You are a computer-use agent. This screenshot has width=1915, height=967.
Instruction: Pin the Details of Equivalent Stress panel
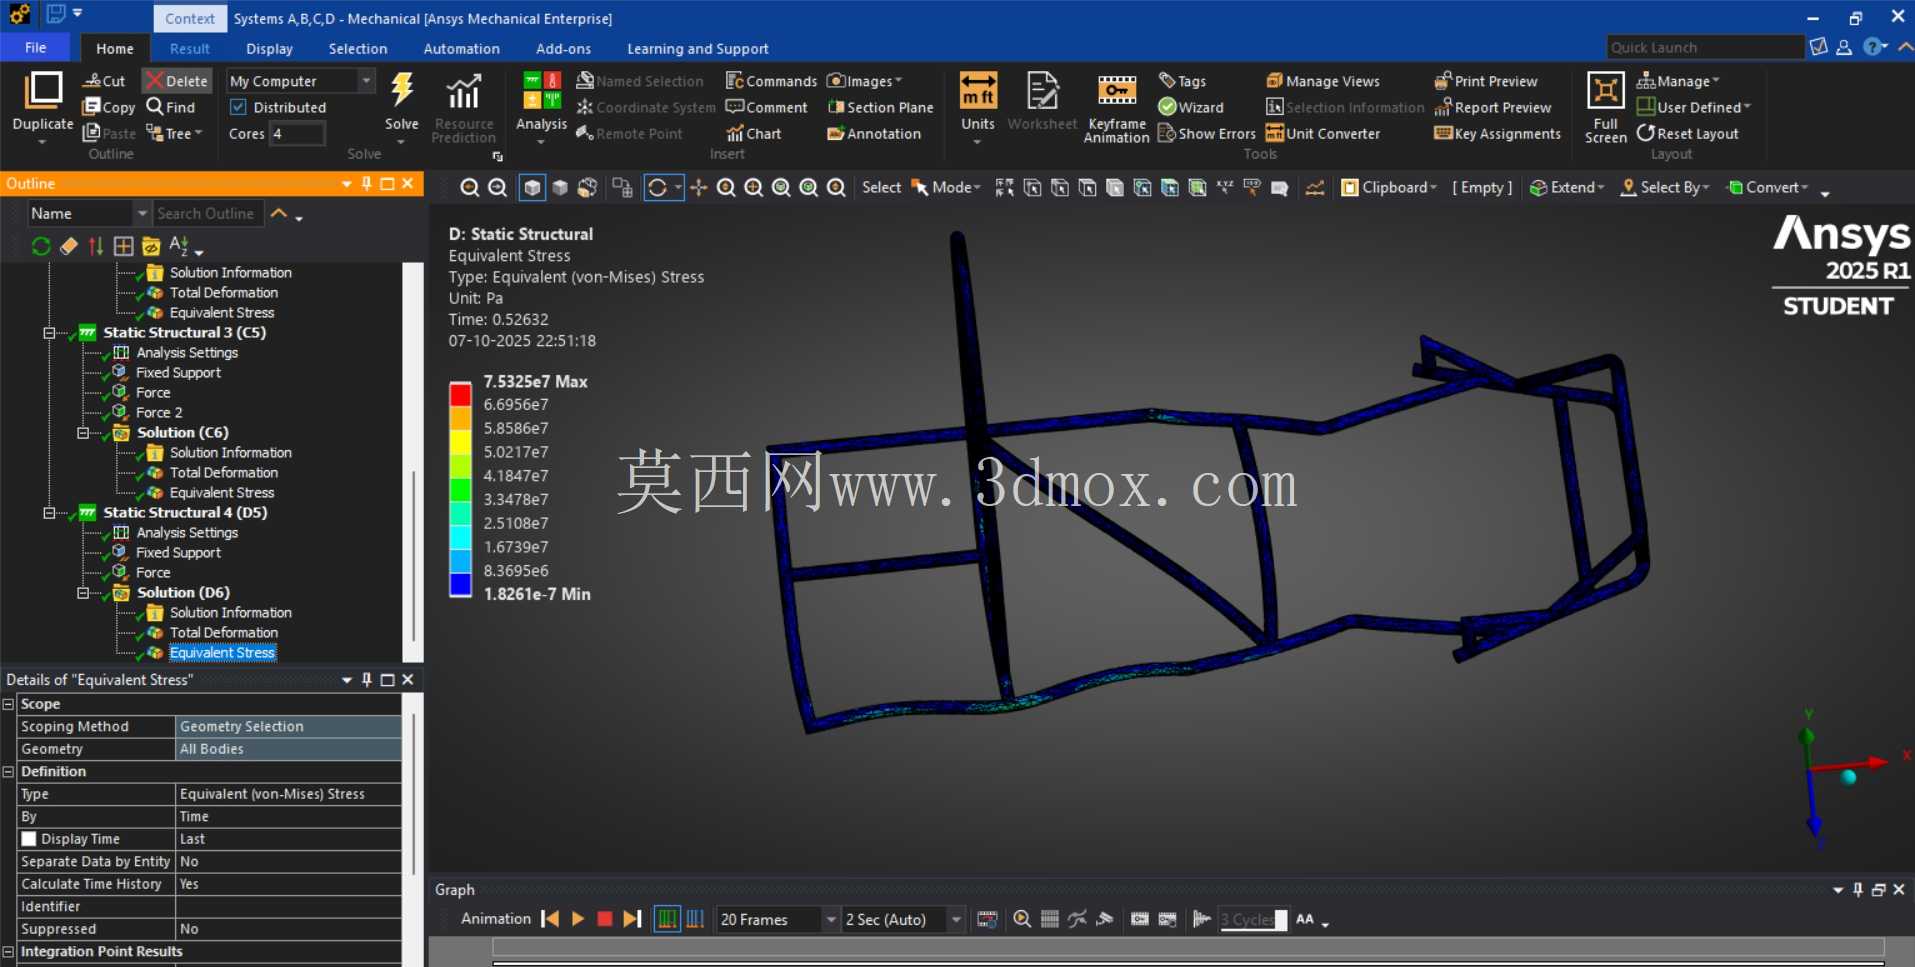(367, 679)
